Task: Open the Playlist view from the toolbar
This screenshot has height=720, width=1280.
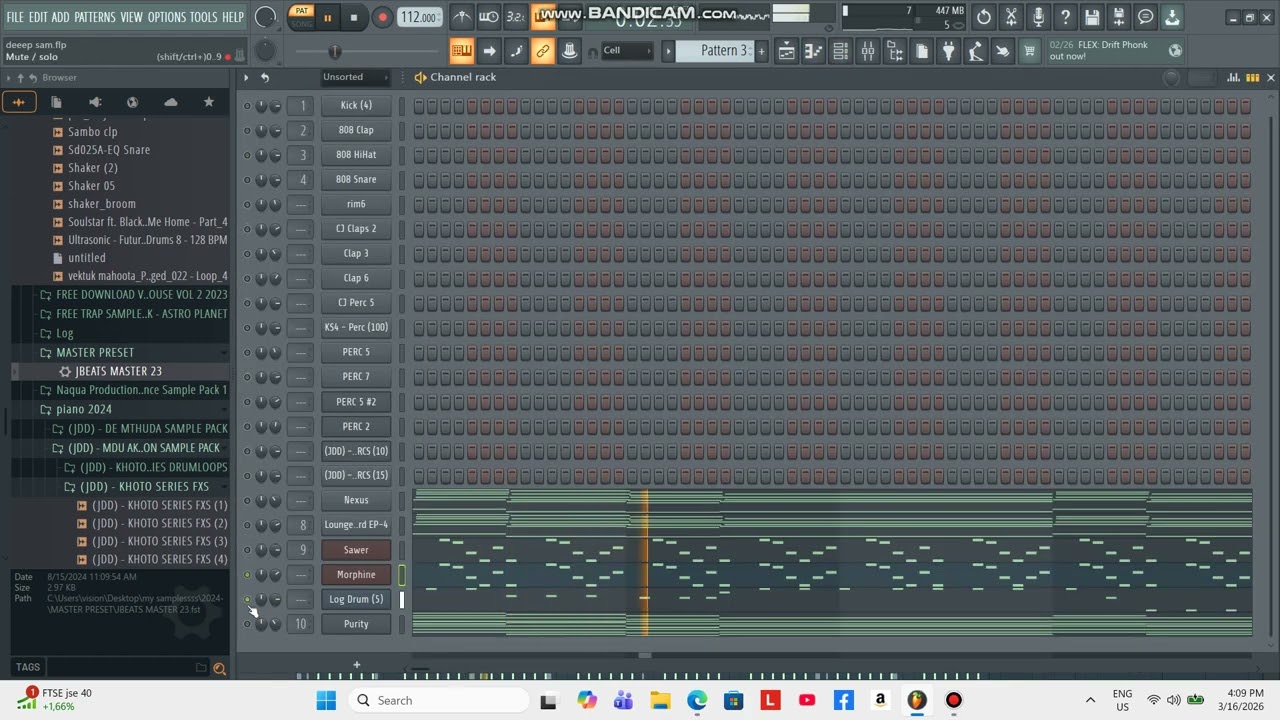Action: coord(787,51)
